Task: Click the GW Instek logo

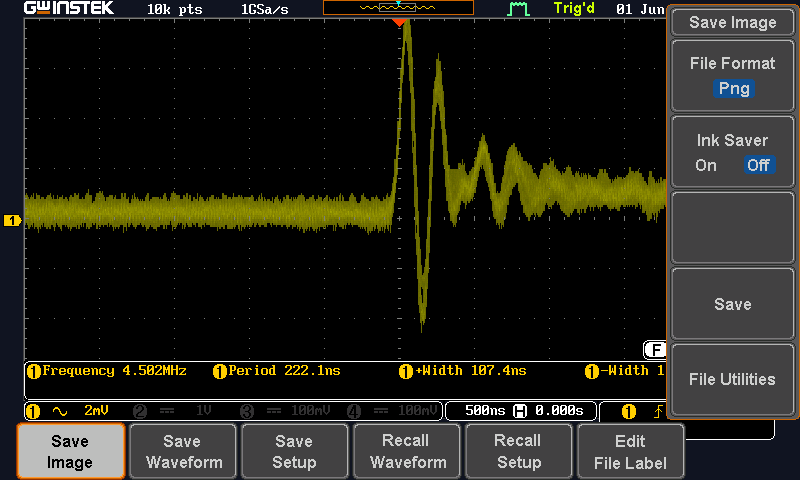Action: [x=69, y=8]
